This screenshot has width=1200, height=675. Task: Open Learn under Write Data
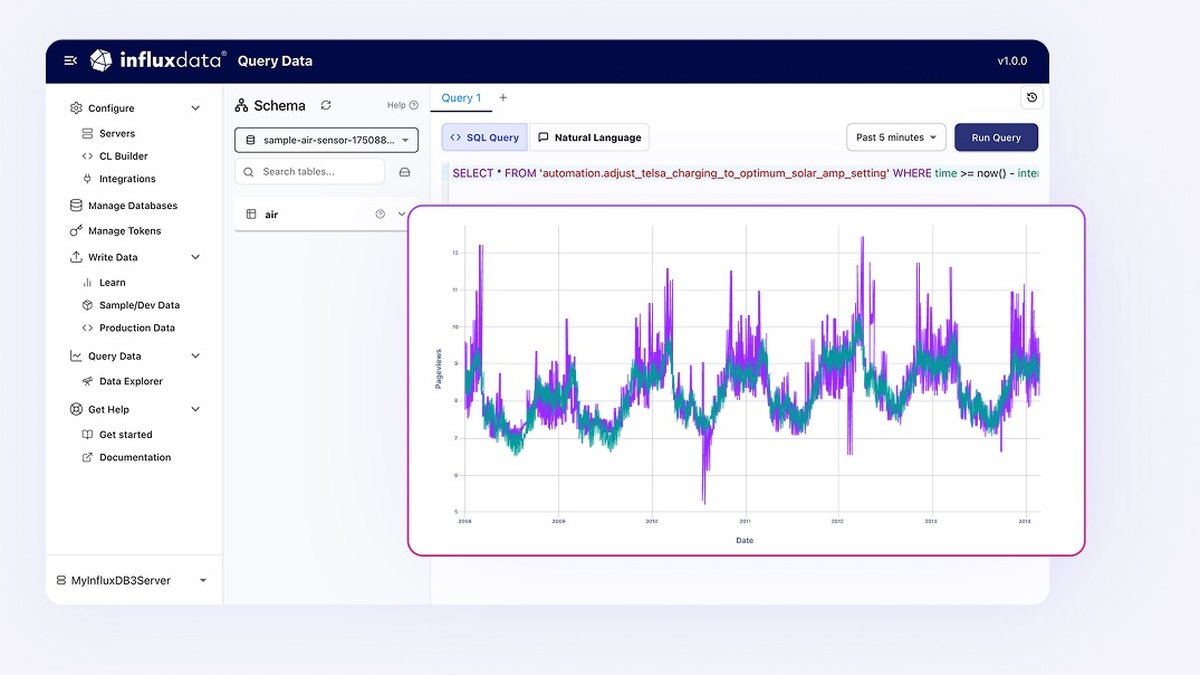pos(112,283)
